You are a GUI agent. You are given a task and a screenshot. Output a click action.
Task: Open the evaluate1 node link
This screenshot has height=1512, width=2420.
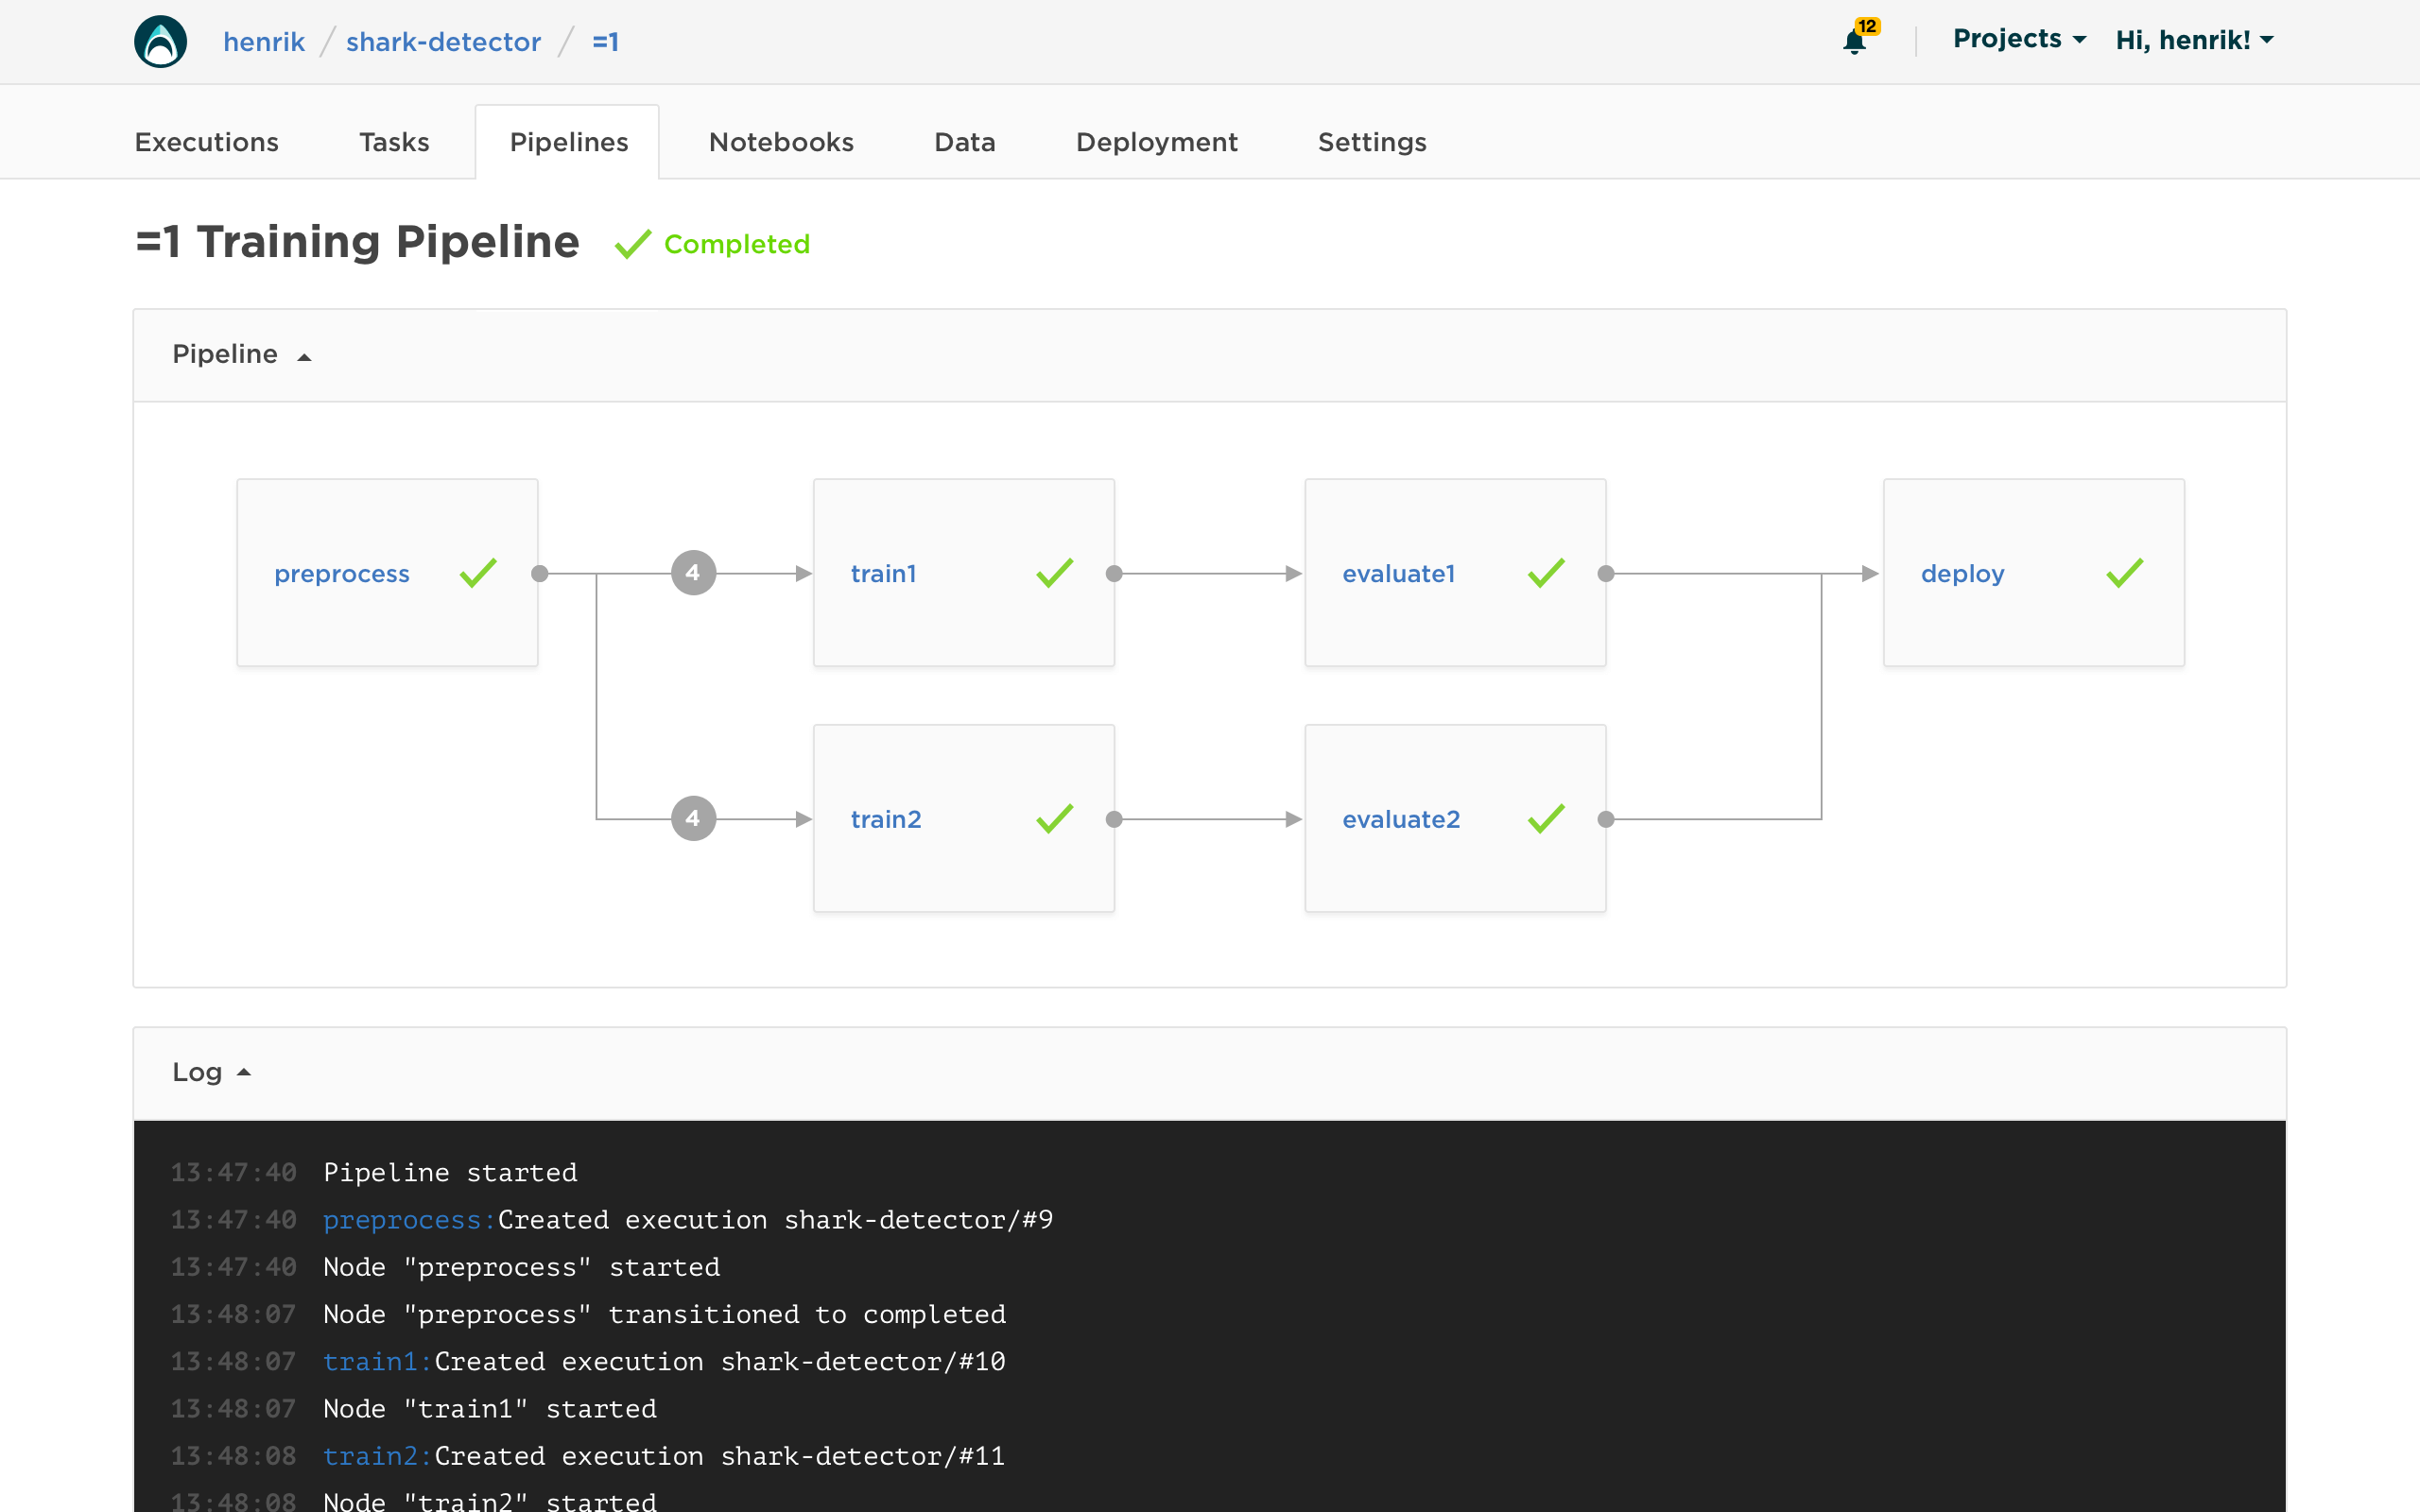[1399, 573]
